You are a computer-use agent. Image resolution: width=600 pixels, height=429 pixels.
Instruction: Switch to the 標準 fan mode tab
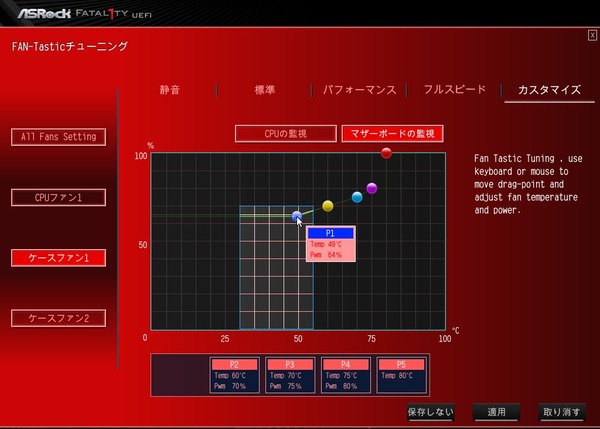pyautogui.click(x=265, y=90)
